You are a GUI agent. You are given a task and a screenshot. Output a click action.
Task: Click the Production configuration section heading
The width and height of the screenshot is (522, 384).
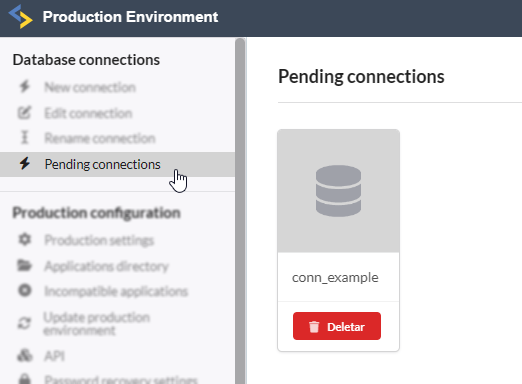pos(96,213)
